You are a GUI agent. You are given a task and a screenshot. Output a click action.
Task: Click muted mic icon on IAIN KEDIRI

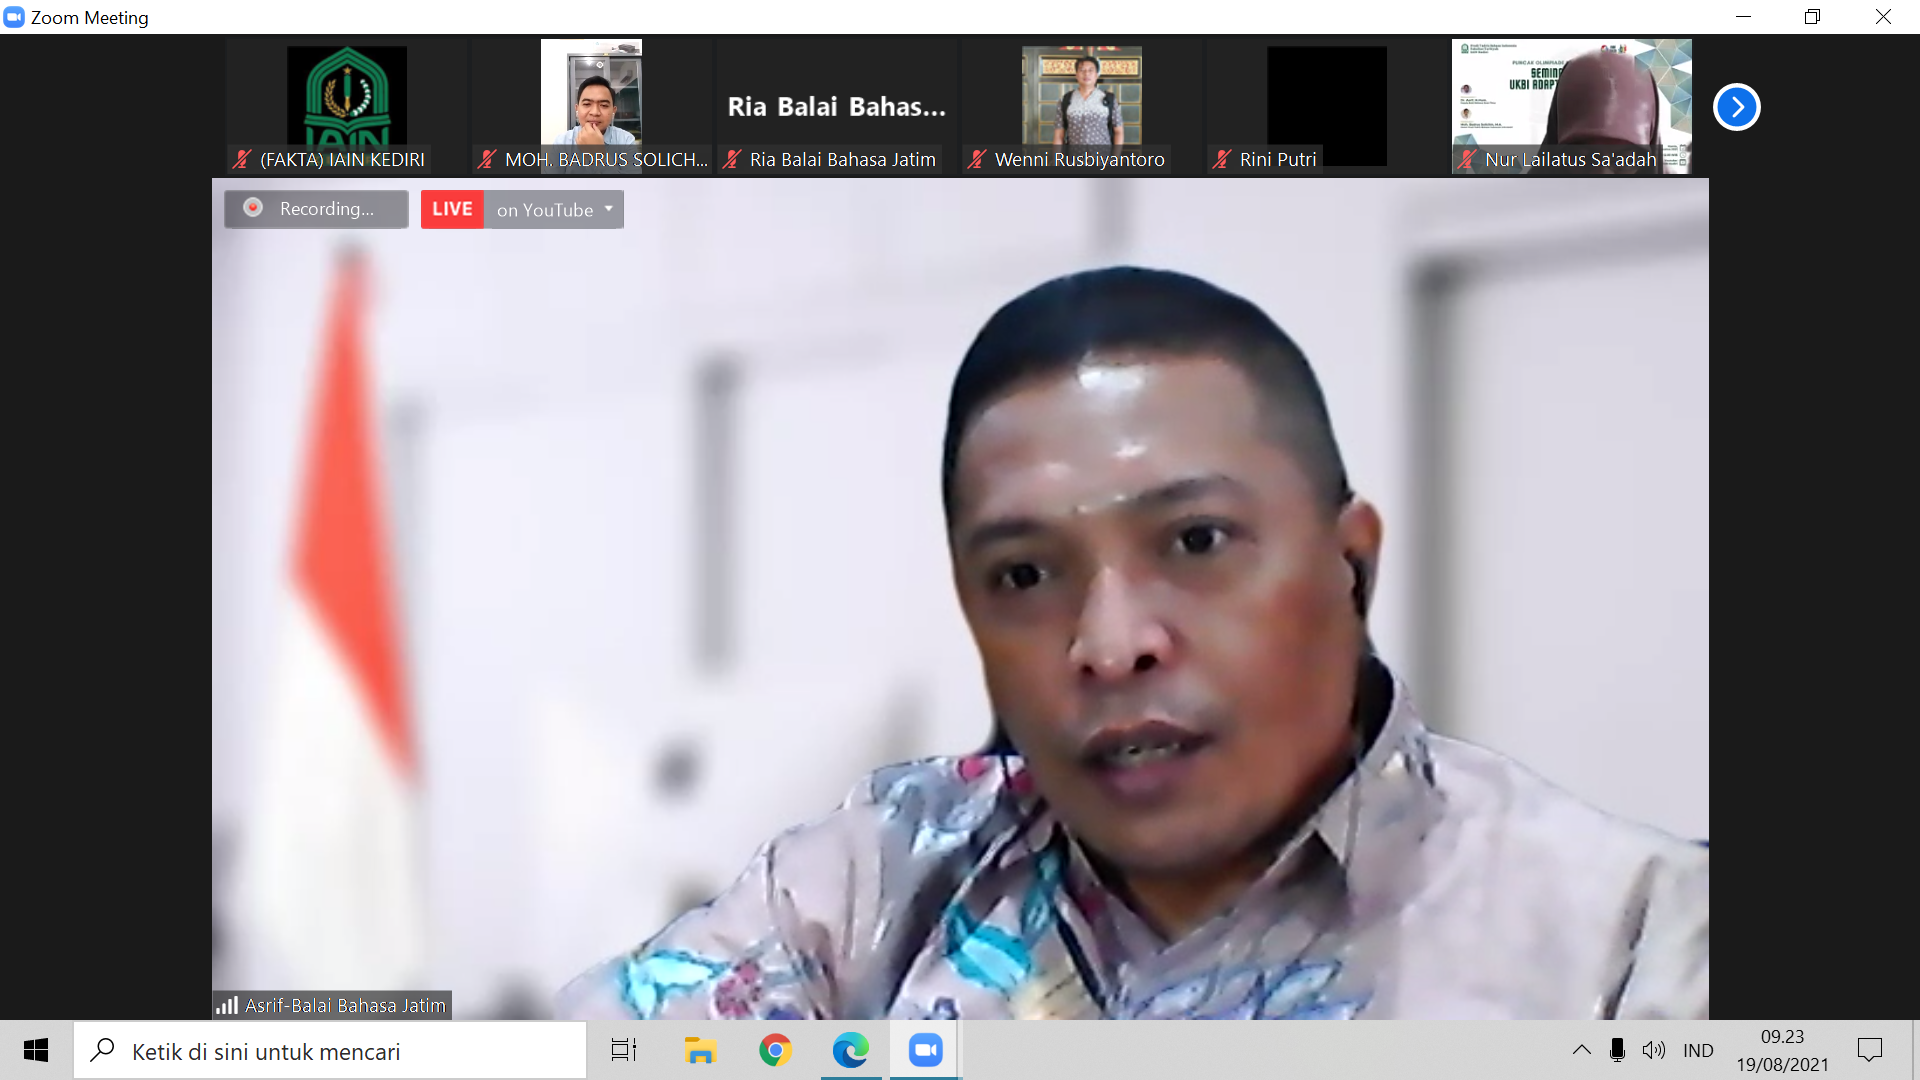click(x=242, y=159)
